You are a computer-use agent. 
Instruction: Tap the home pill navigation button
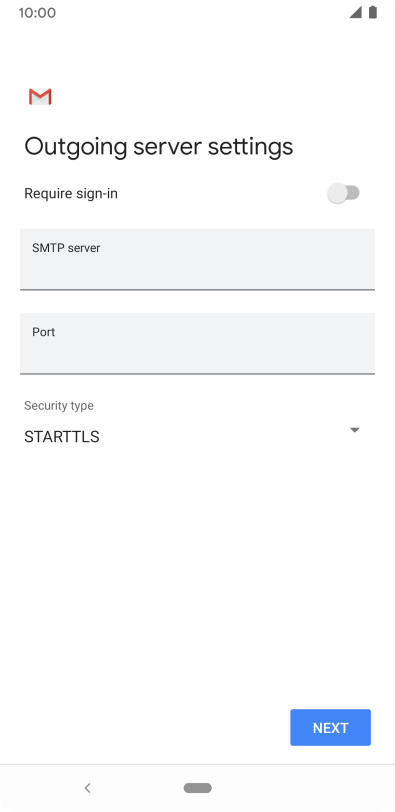[x=197, y=788]
